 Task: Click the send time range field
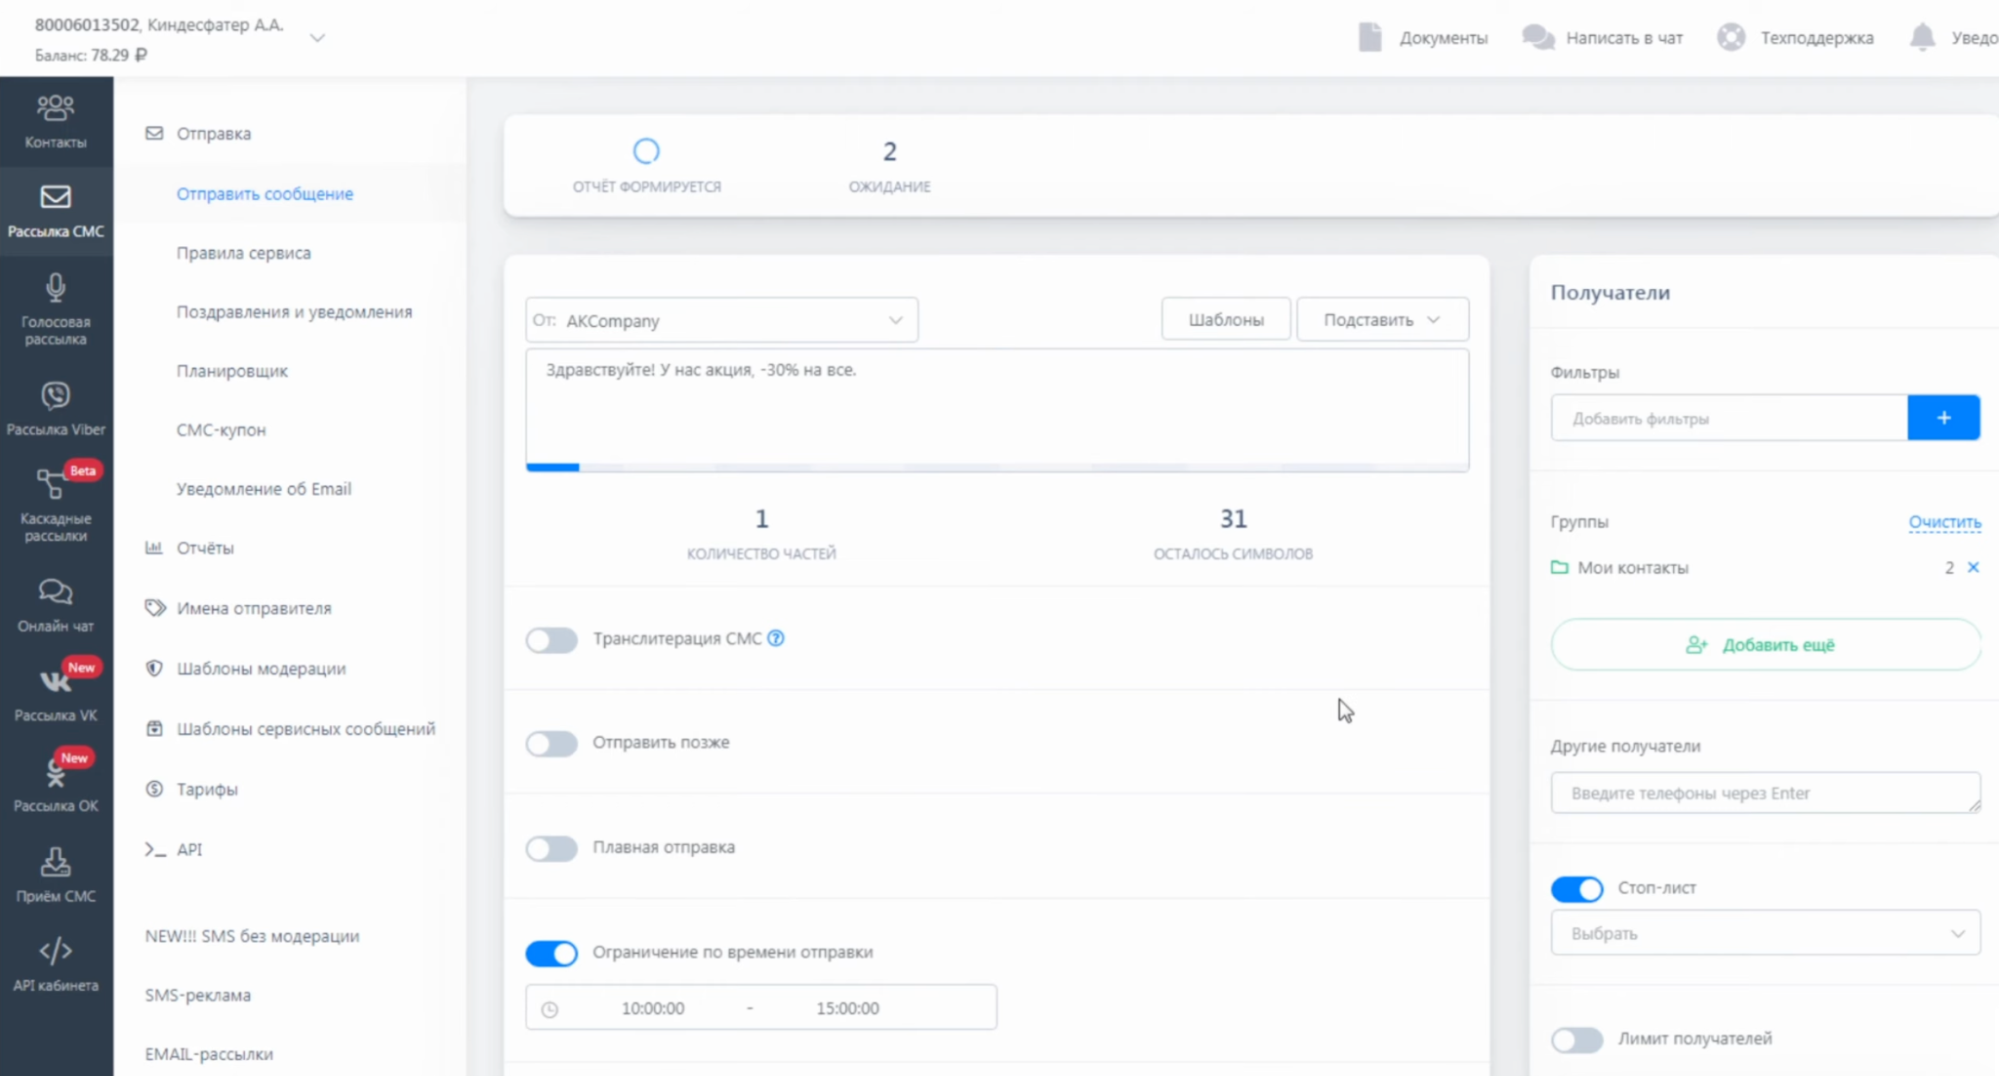[x=761, y=1008]
